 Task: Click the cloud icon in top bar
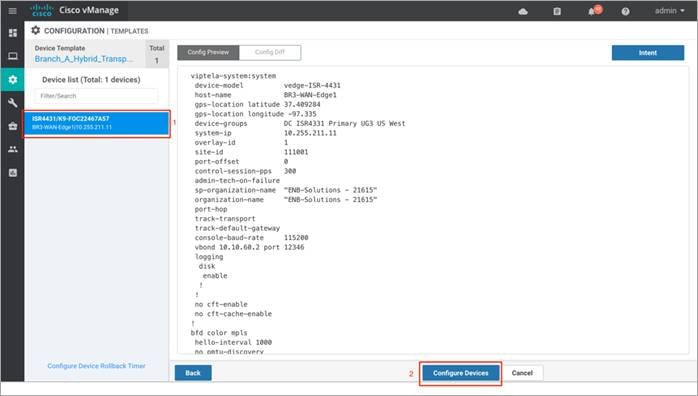click(x=523, y=11)
